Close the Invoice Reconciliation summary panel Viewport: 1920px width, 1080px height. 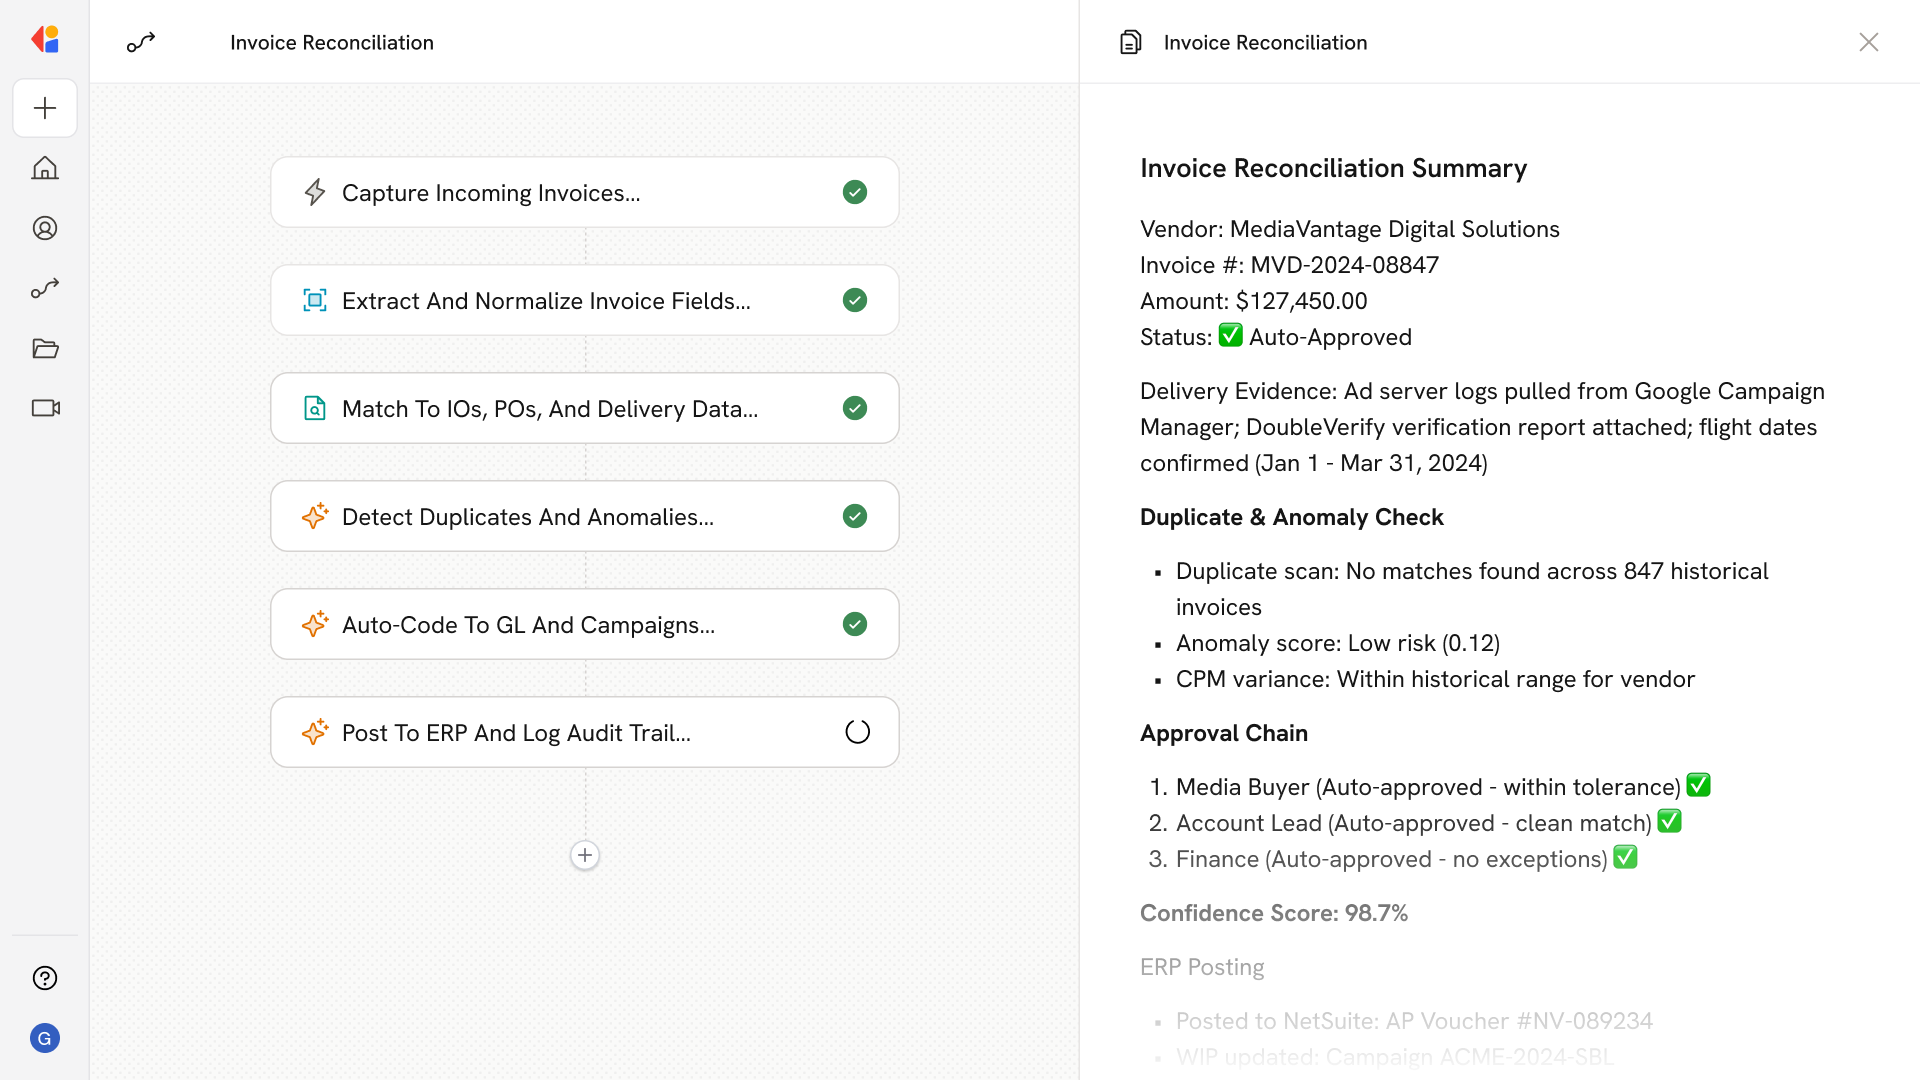pos(1868,42)
